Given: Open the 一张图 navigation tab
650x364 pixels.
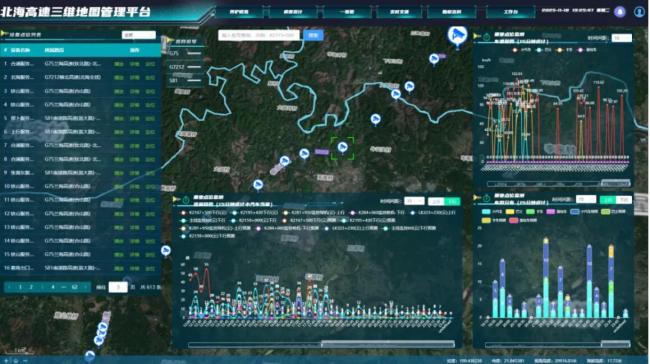Looking at the screenshot, I should click(x=347, y=12).
